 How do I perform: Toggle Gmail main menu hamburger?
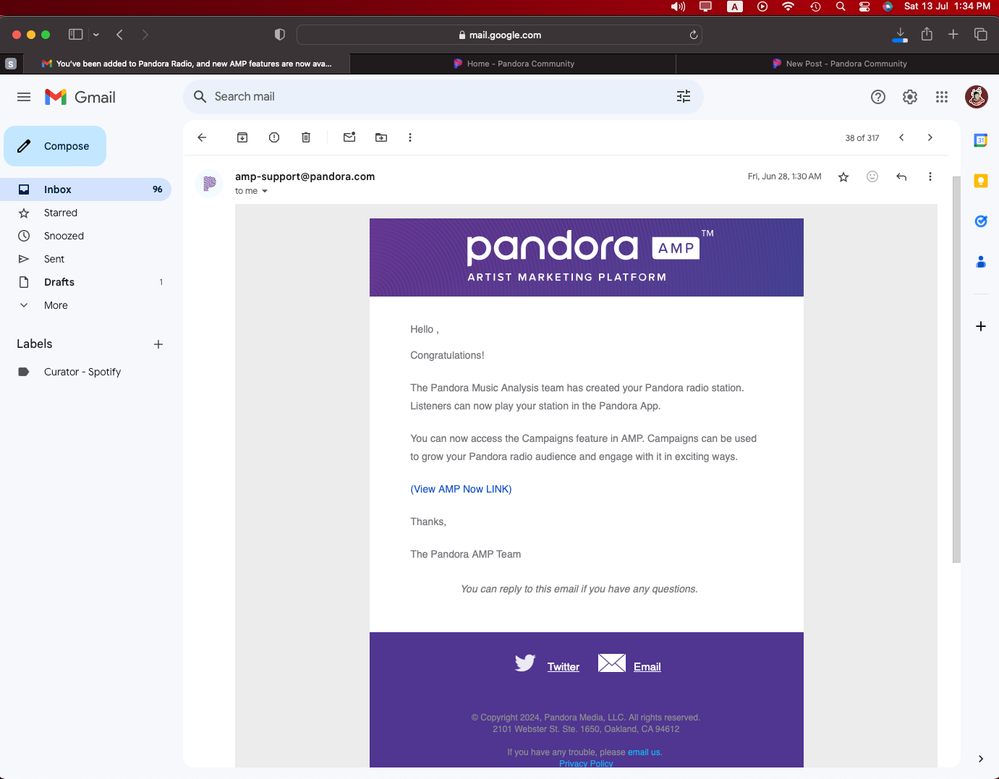(24, 97)
